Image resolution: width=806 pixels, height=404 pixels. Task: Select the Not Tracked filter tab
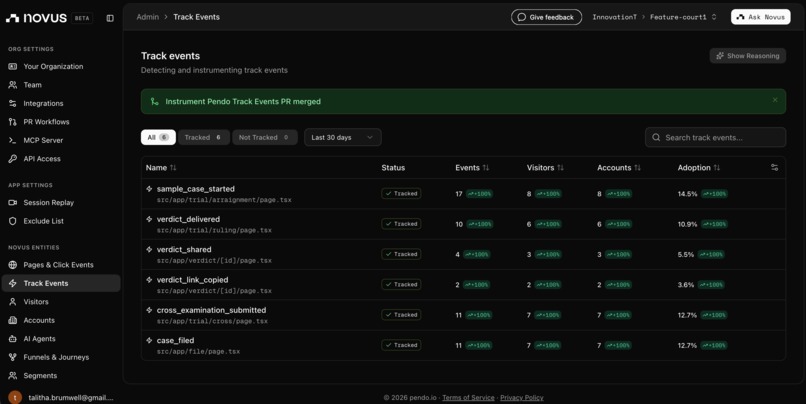[x=265, y=137]
